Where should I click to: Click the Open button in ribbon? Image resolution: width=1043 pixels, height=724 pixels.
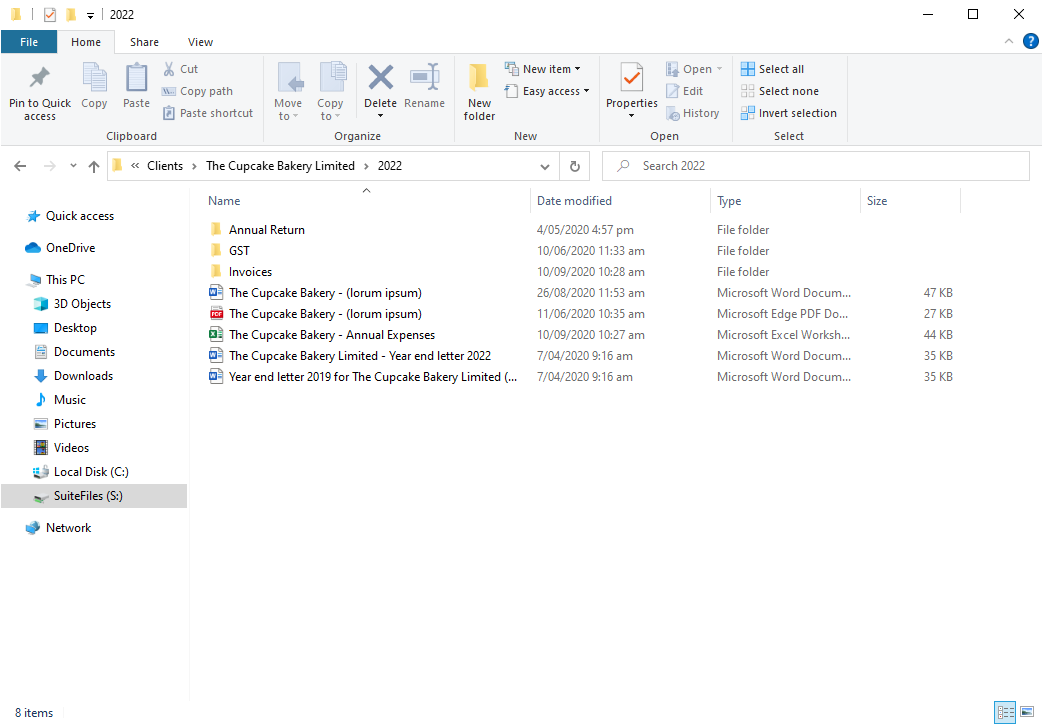[694, 69]
